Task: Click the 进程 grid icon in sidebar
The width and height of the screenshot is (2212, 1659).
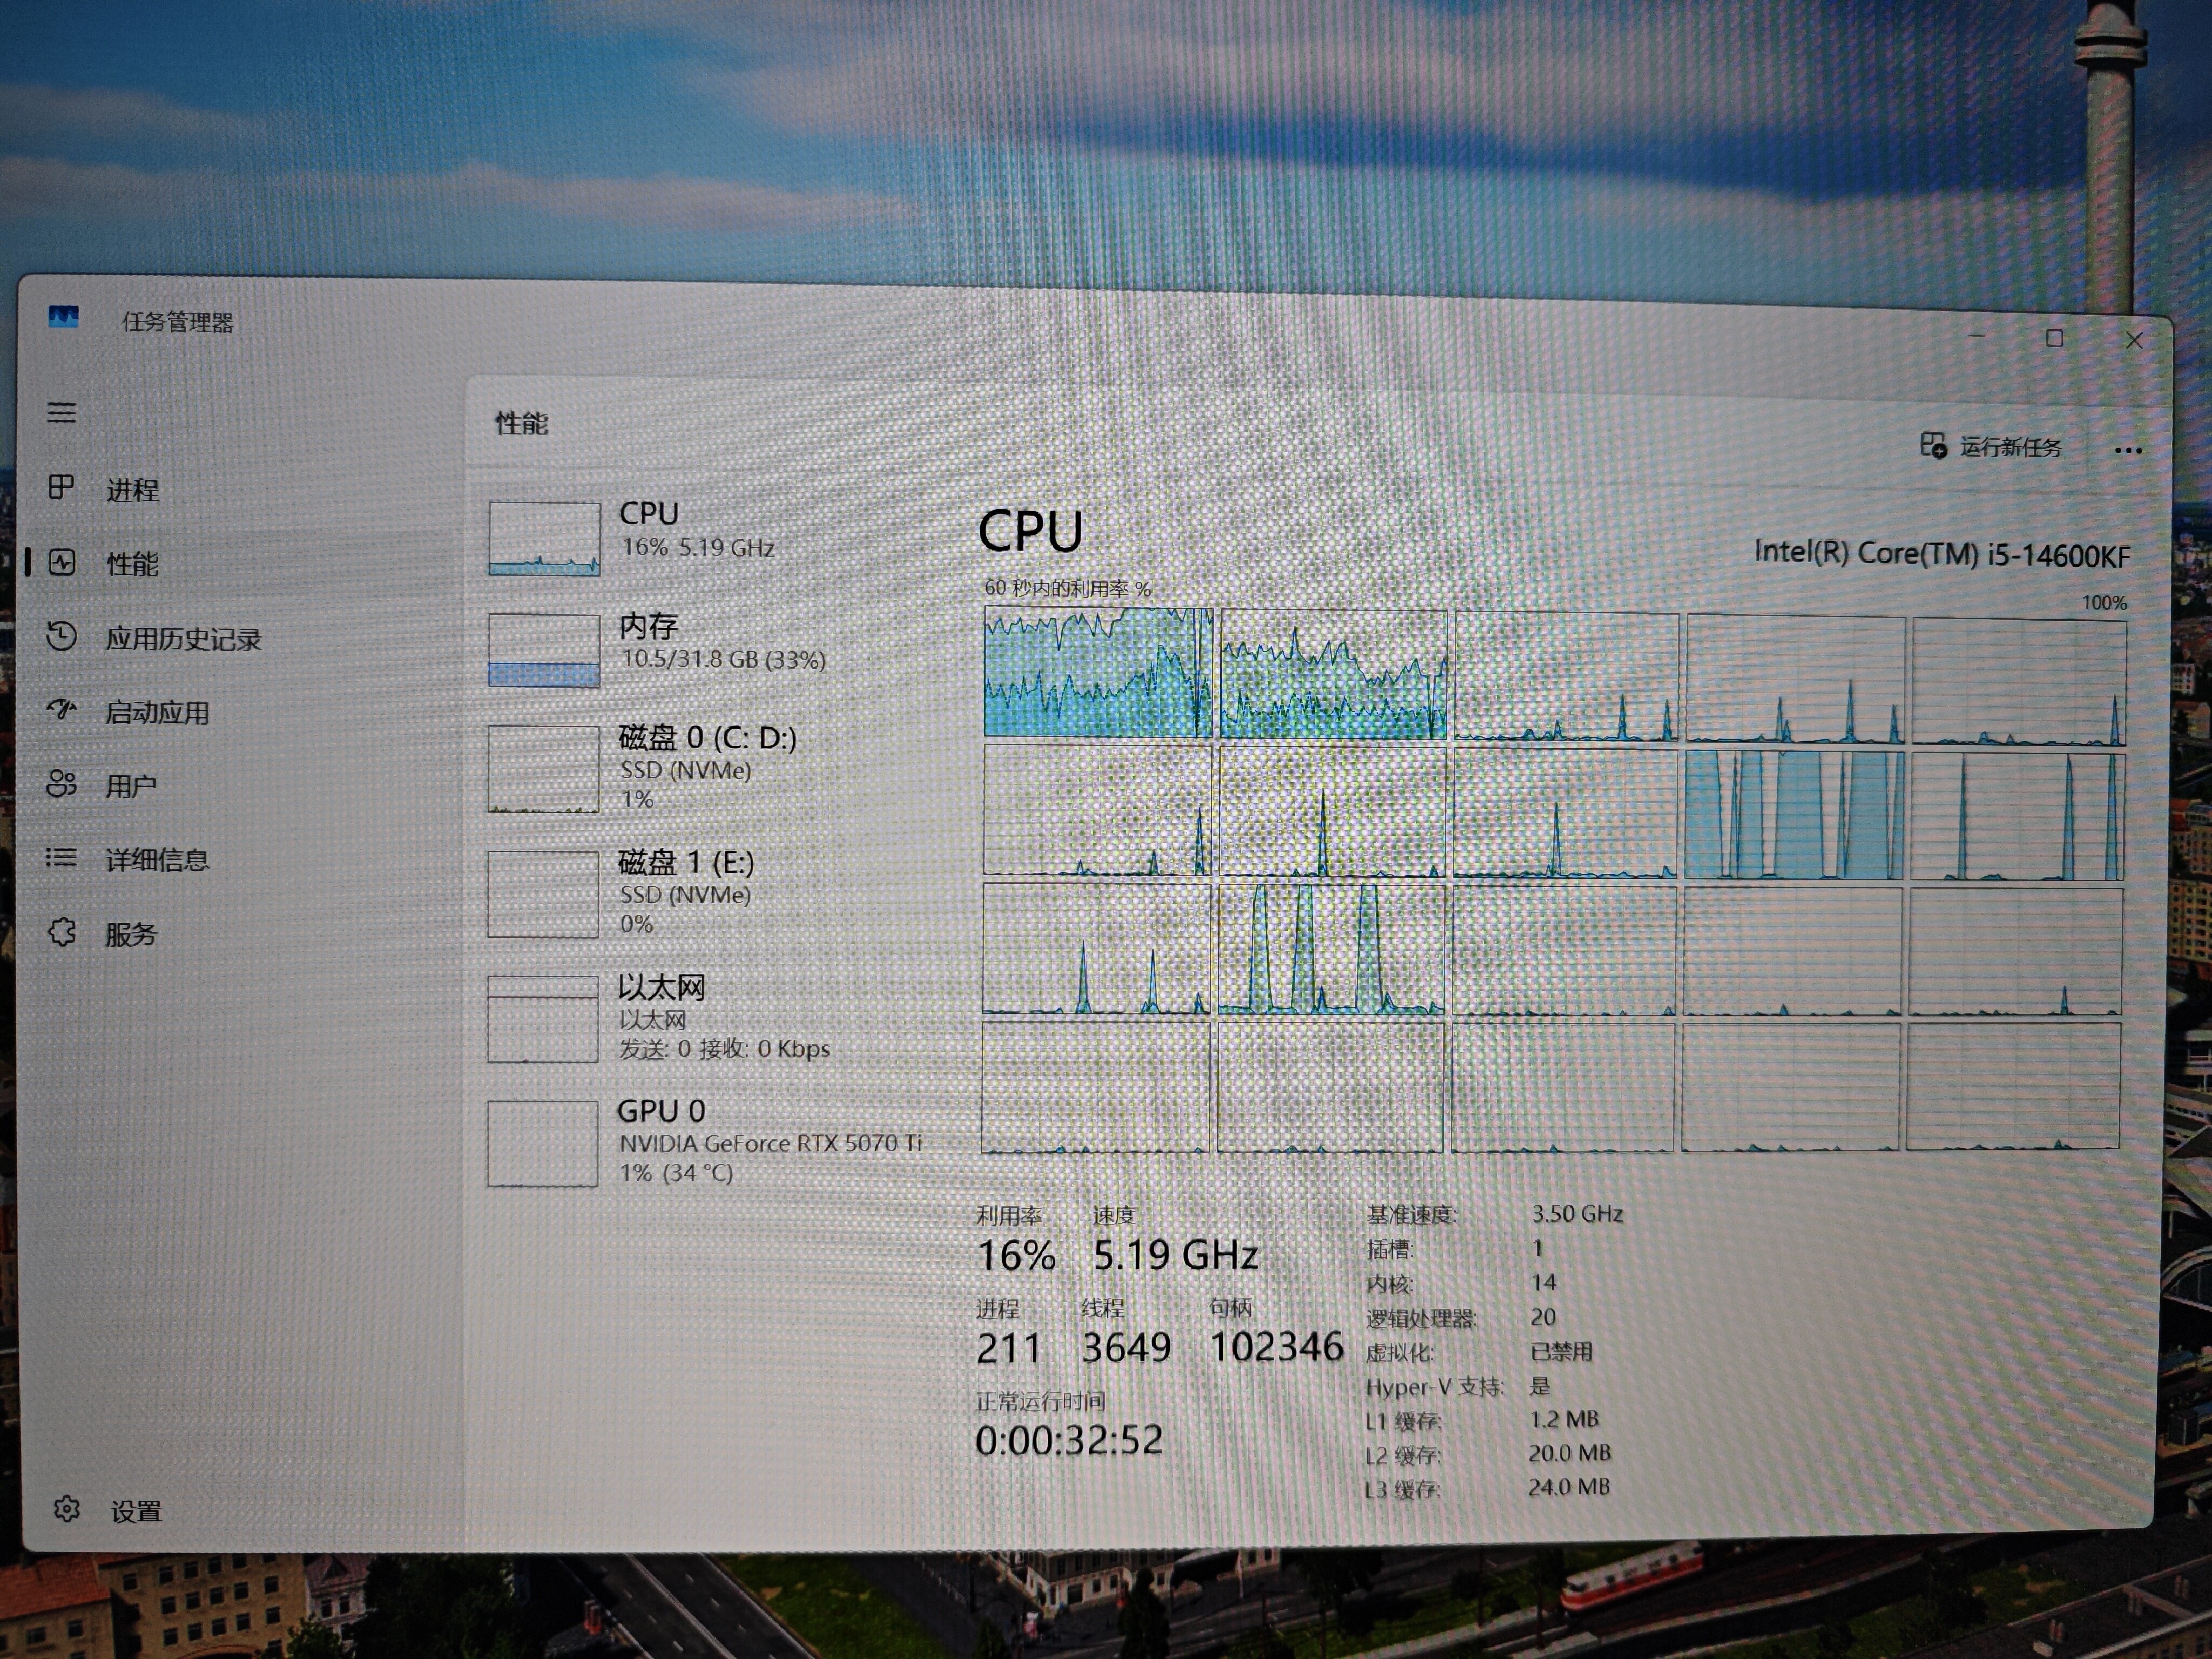Action: click(61, 487)
